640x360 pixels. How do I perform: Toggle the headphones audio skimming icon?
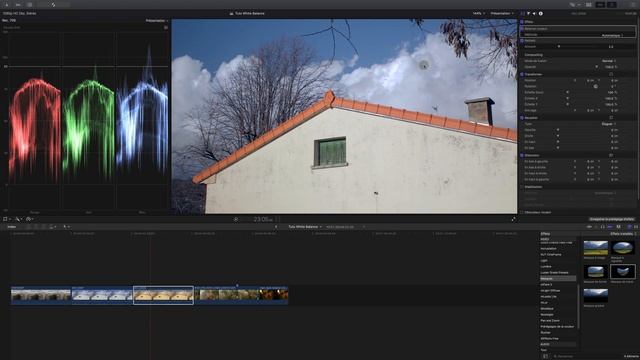pos(603,227)
